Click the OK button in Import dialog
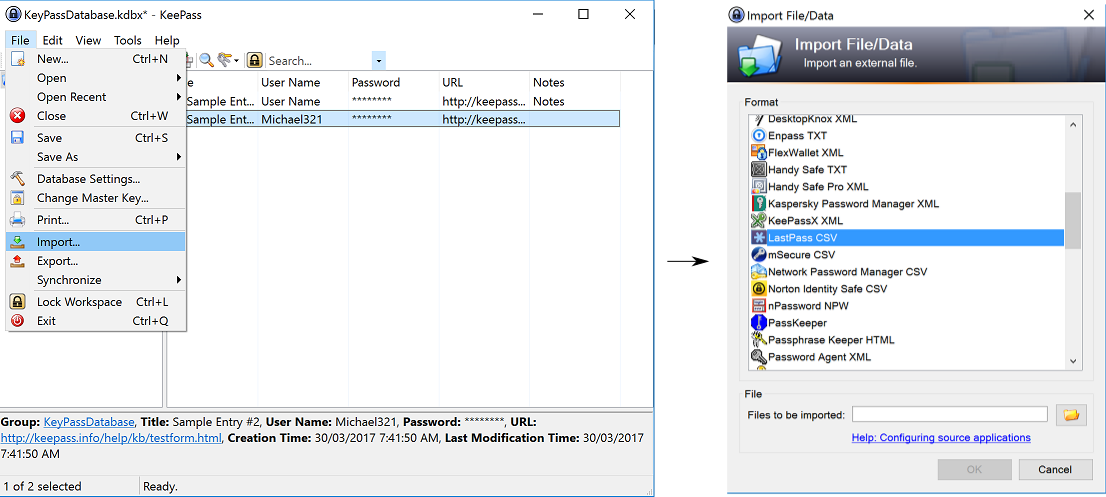Screen dimensions: 1106x497 tap(975, 470)
